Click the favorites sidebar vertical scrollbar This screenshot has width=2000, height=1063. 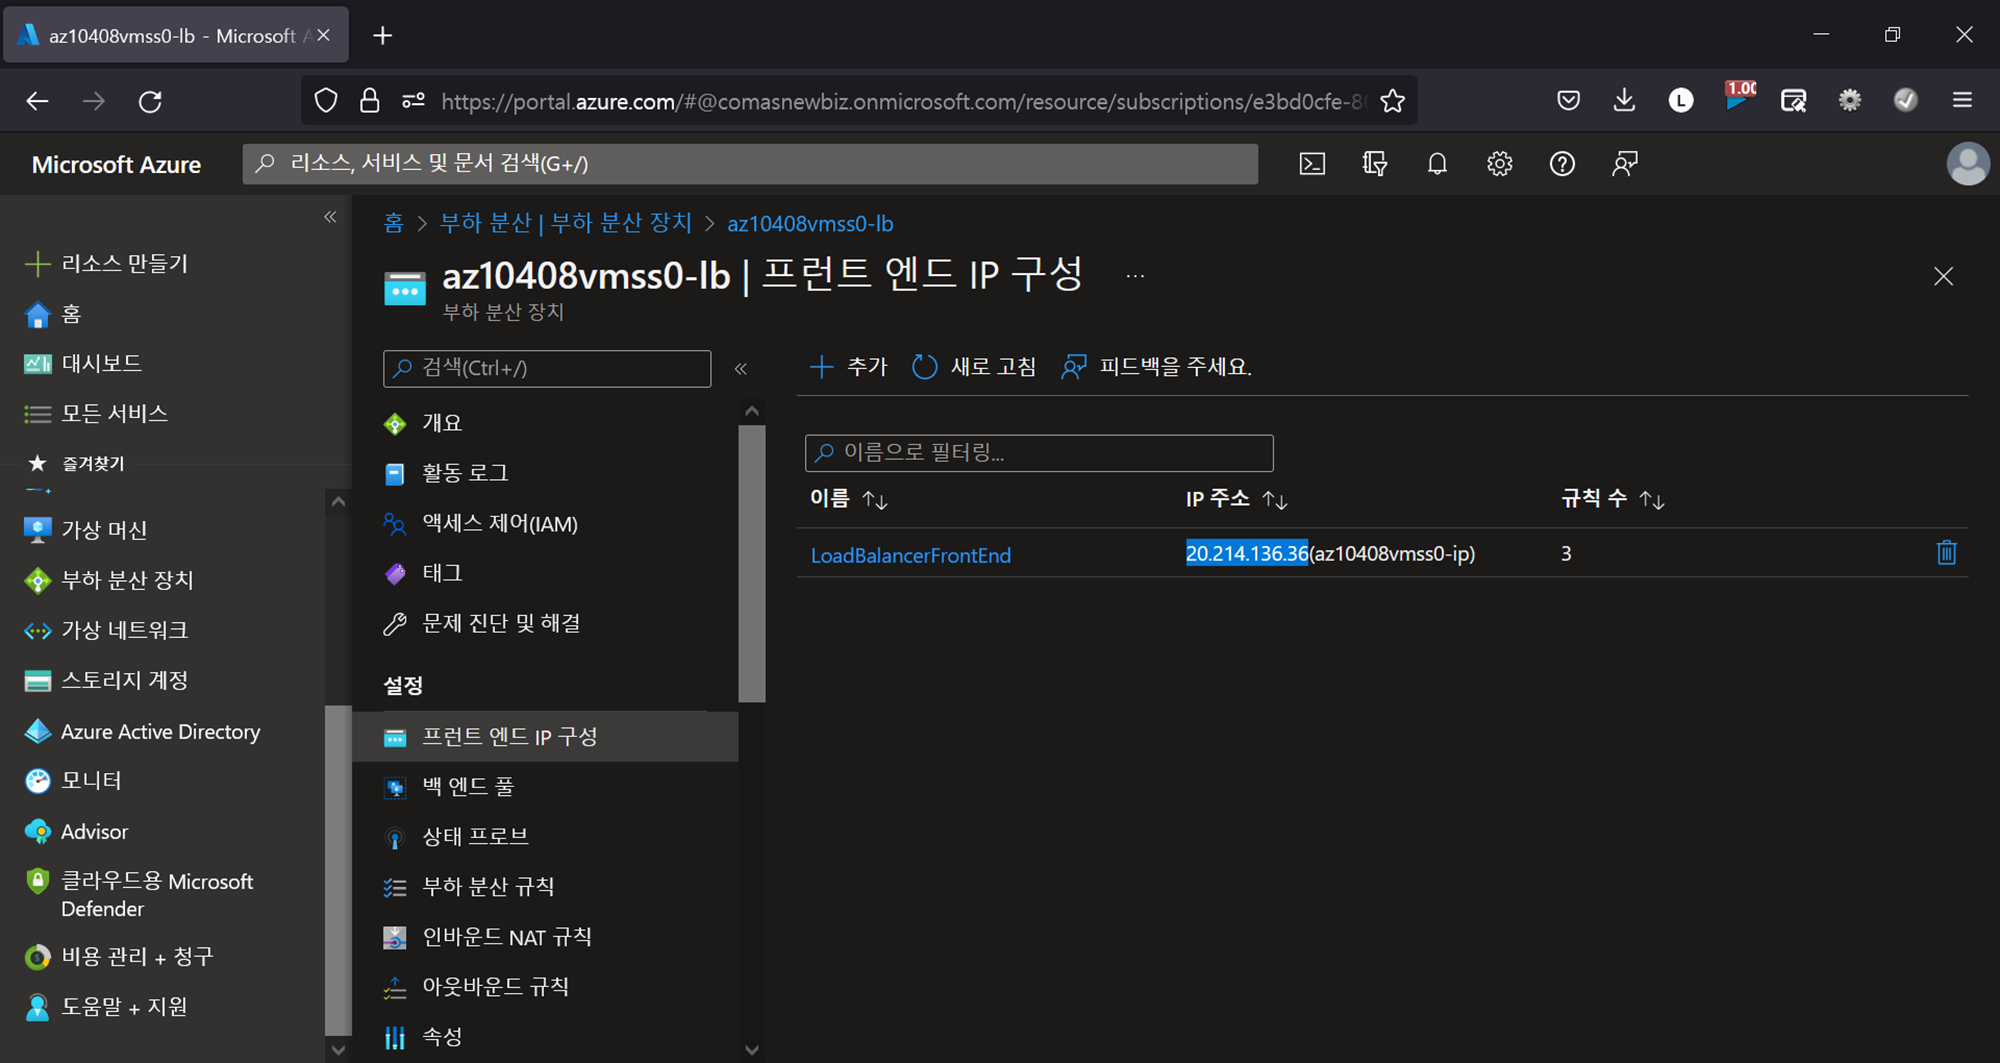pos(338,870)
